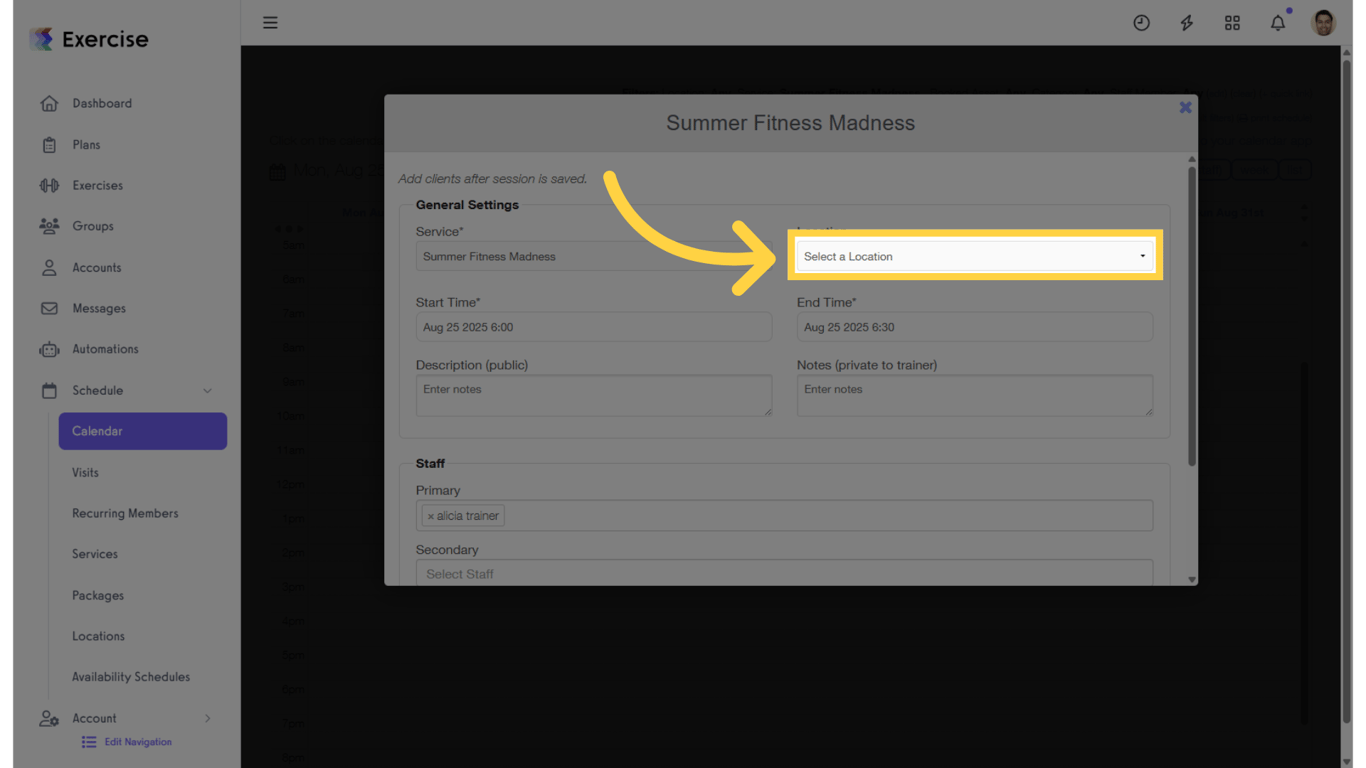1366x768 pixels.
Task: Open the Visits submenu item
Action: [x=85, y=472]
